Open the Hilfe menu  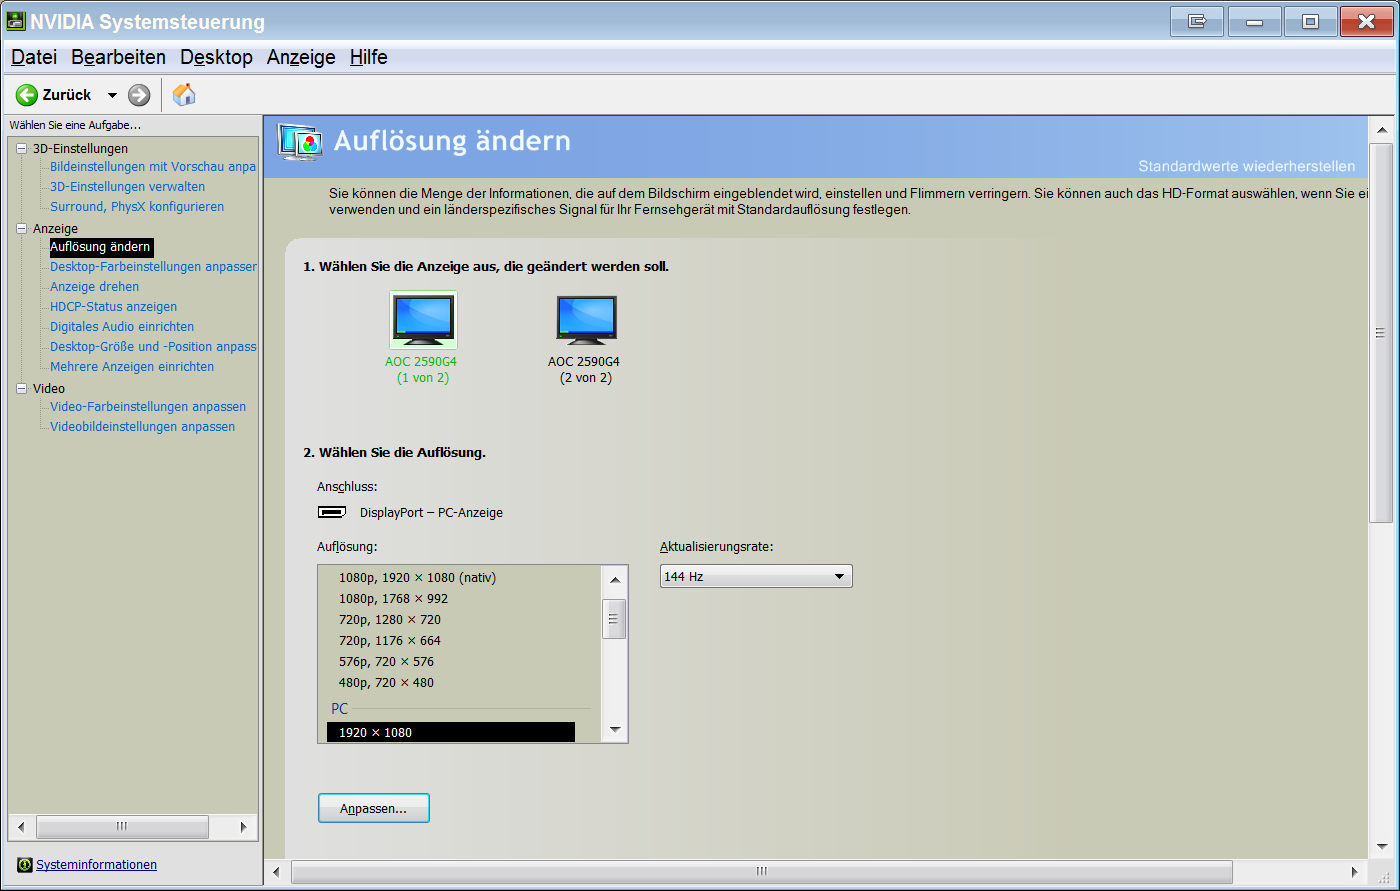(x=369, y=57)
